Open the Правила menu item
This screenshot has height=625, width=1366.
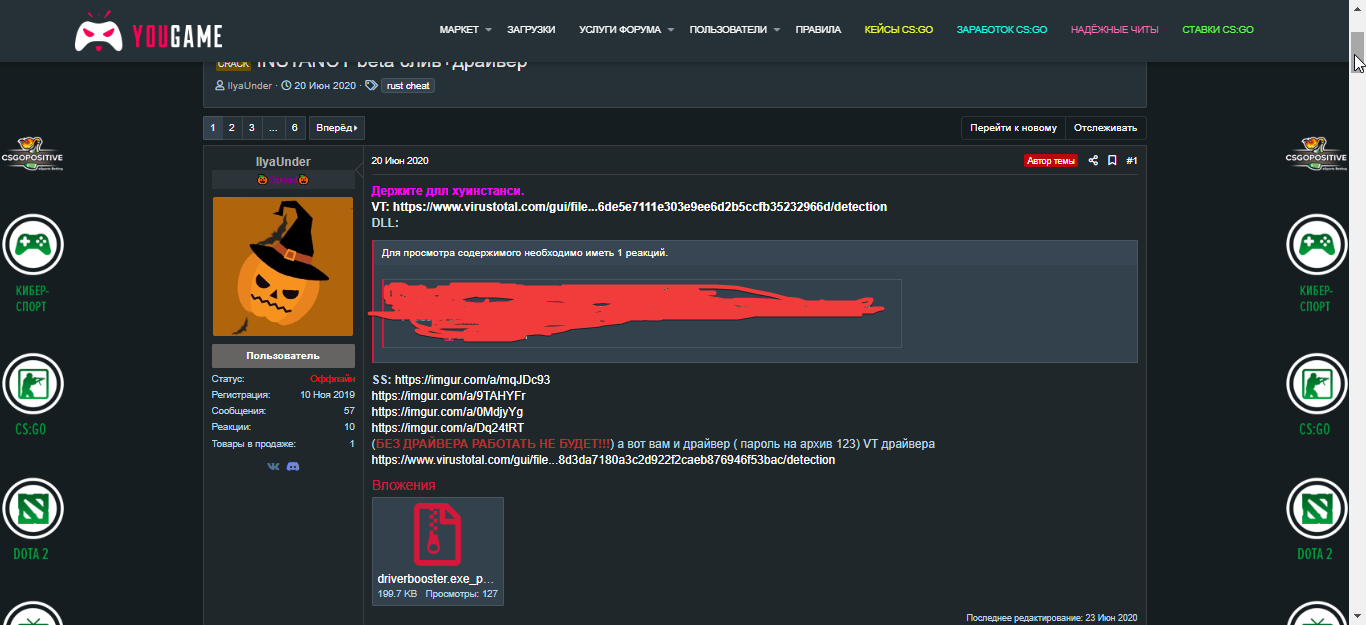pos(817,30)
